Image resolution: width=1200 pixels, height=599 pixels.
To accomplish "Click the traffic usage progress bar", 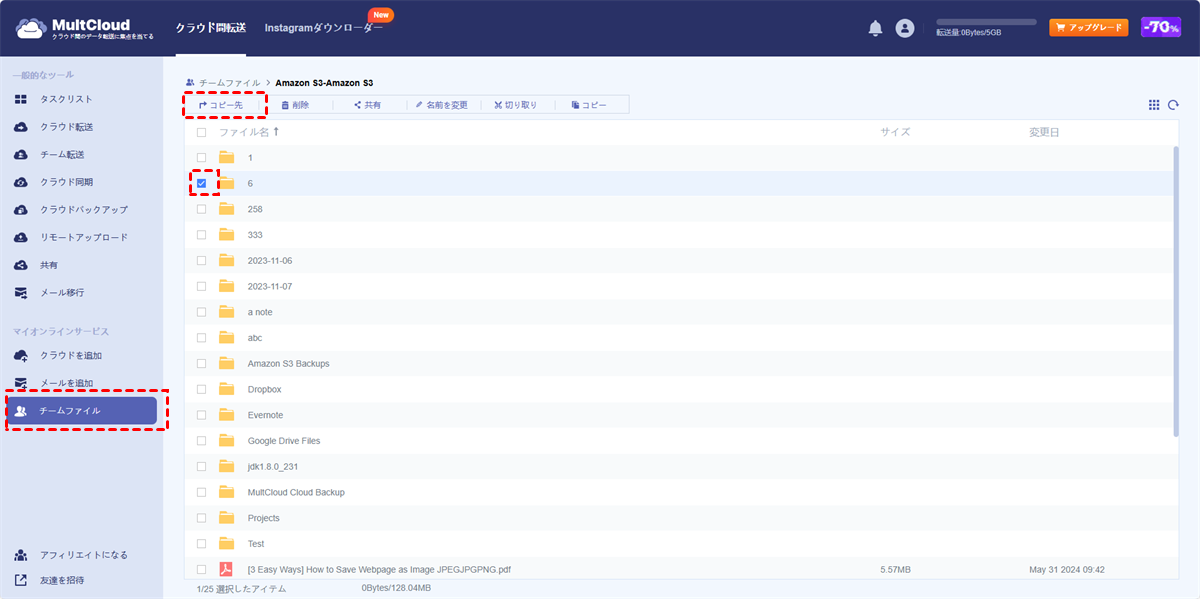I will tap(986, 21).
